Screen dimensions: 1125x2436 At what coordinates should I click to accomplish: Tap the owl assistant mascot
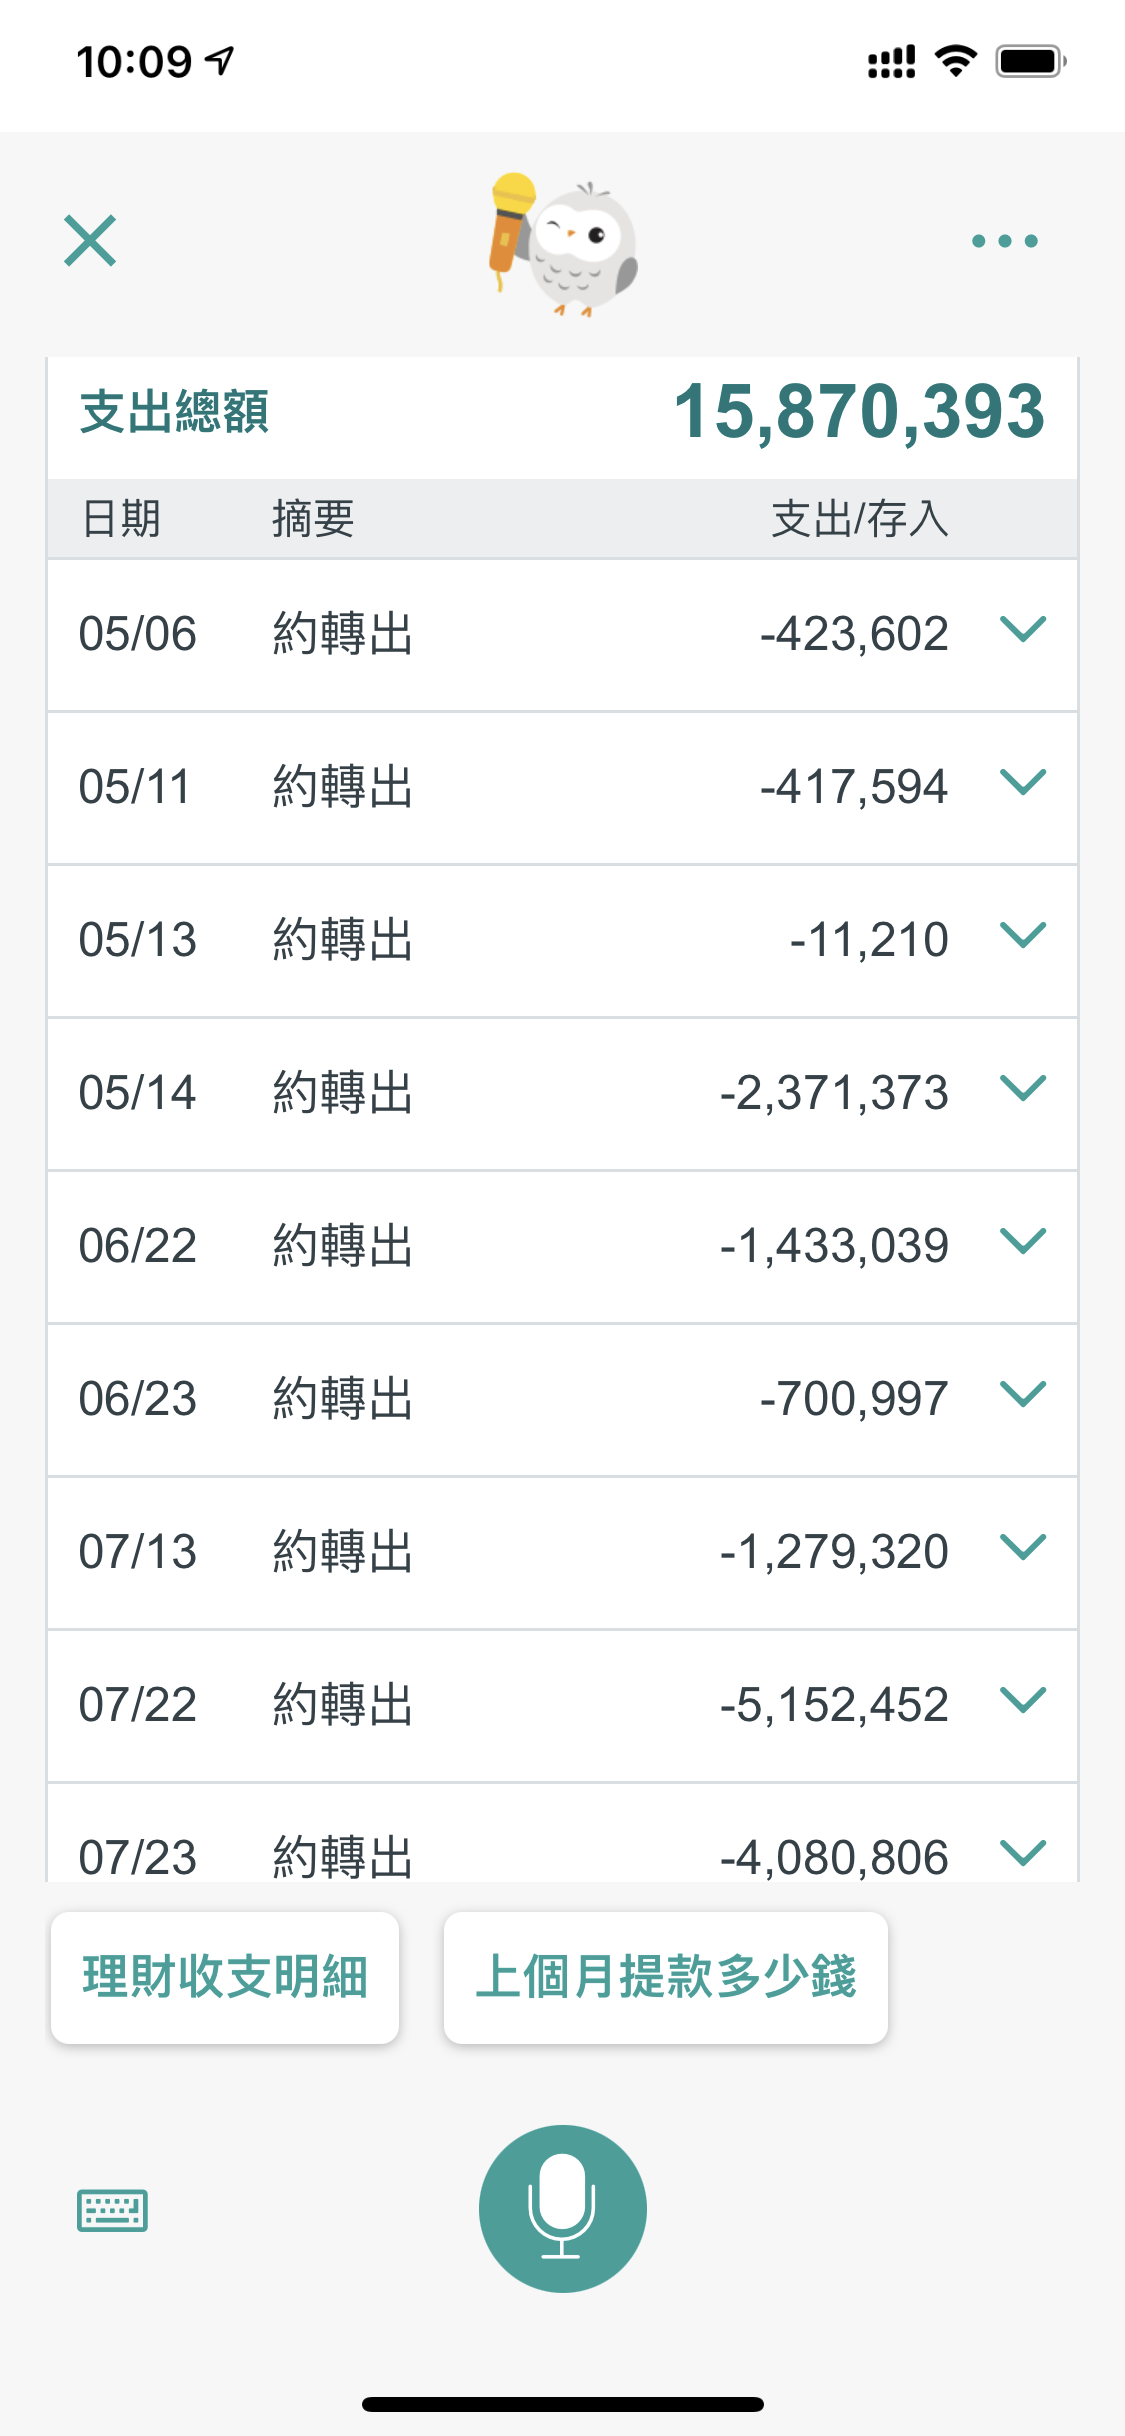pyautogui.click(x=565, y=245)
